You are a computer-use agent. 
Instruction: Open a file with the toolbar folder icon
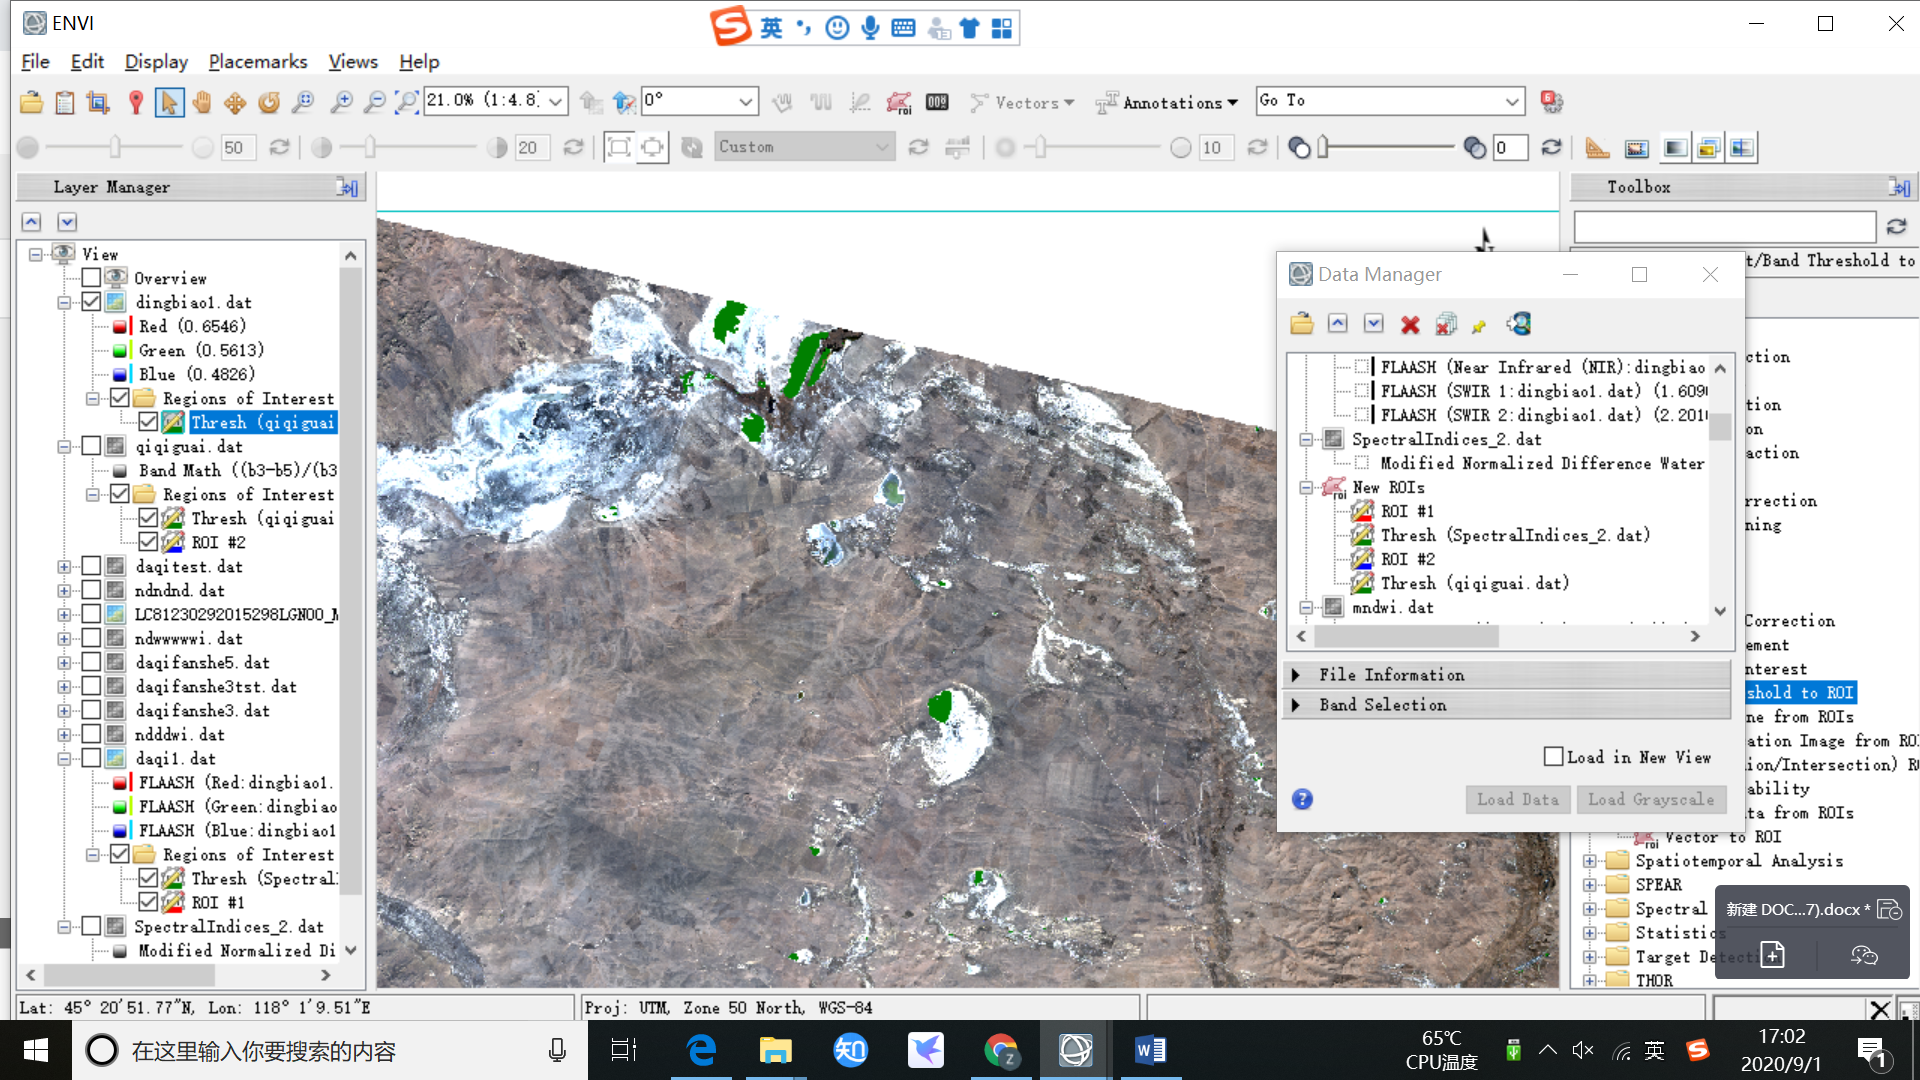(31, 102)
